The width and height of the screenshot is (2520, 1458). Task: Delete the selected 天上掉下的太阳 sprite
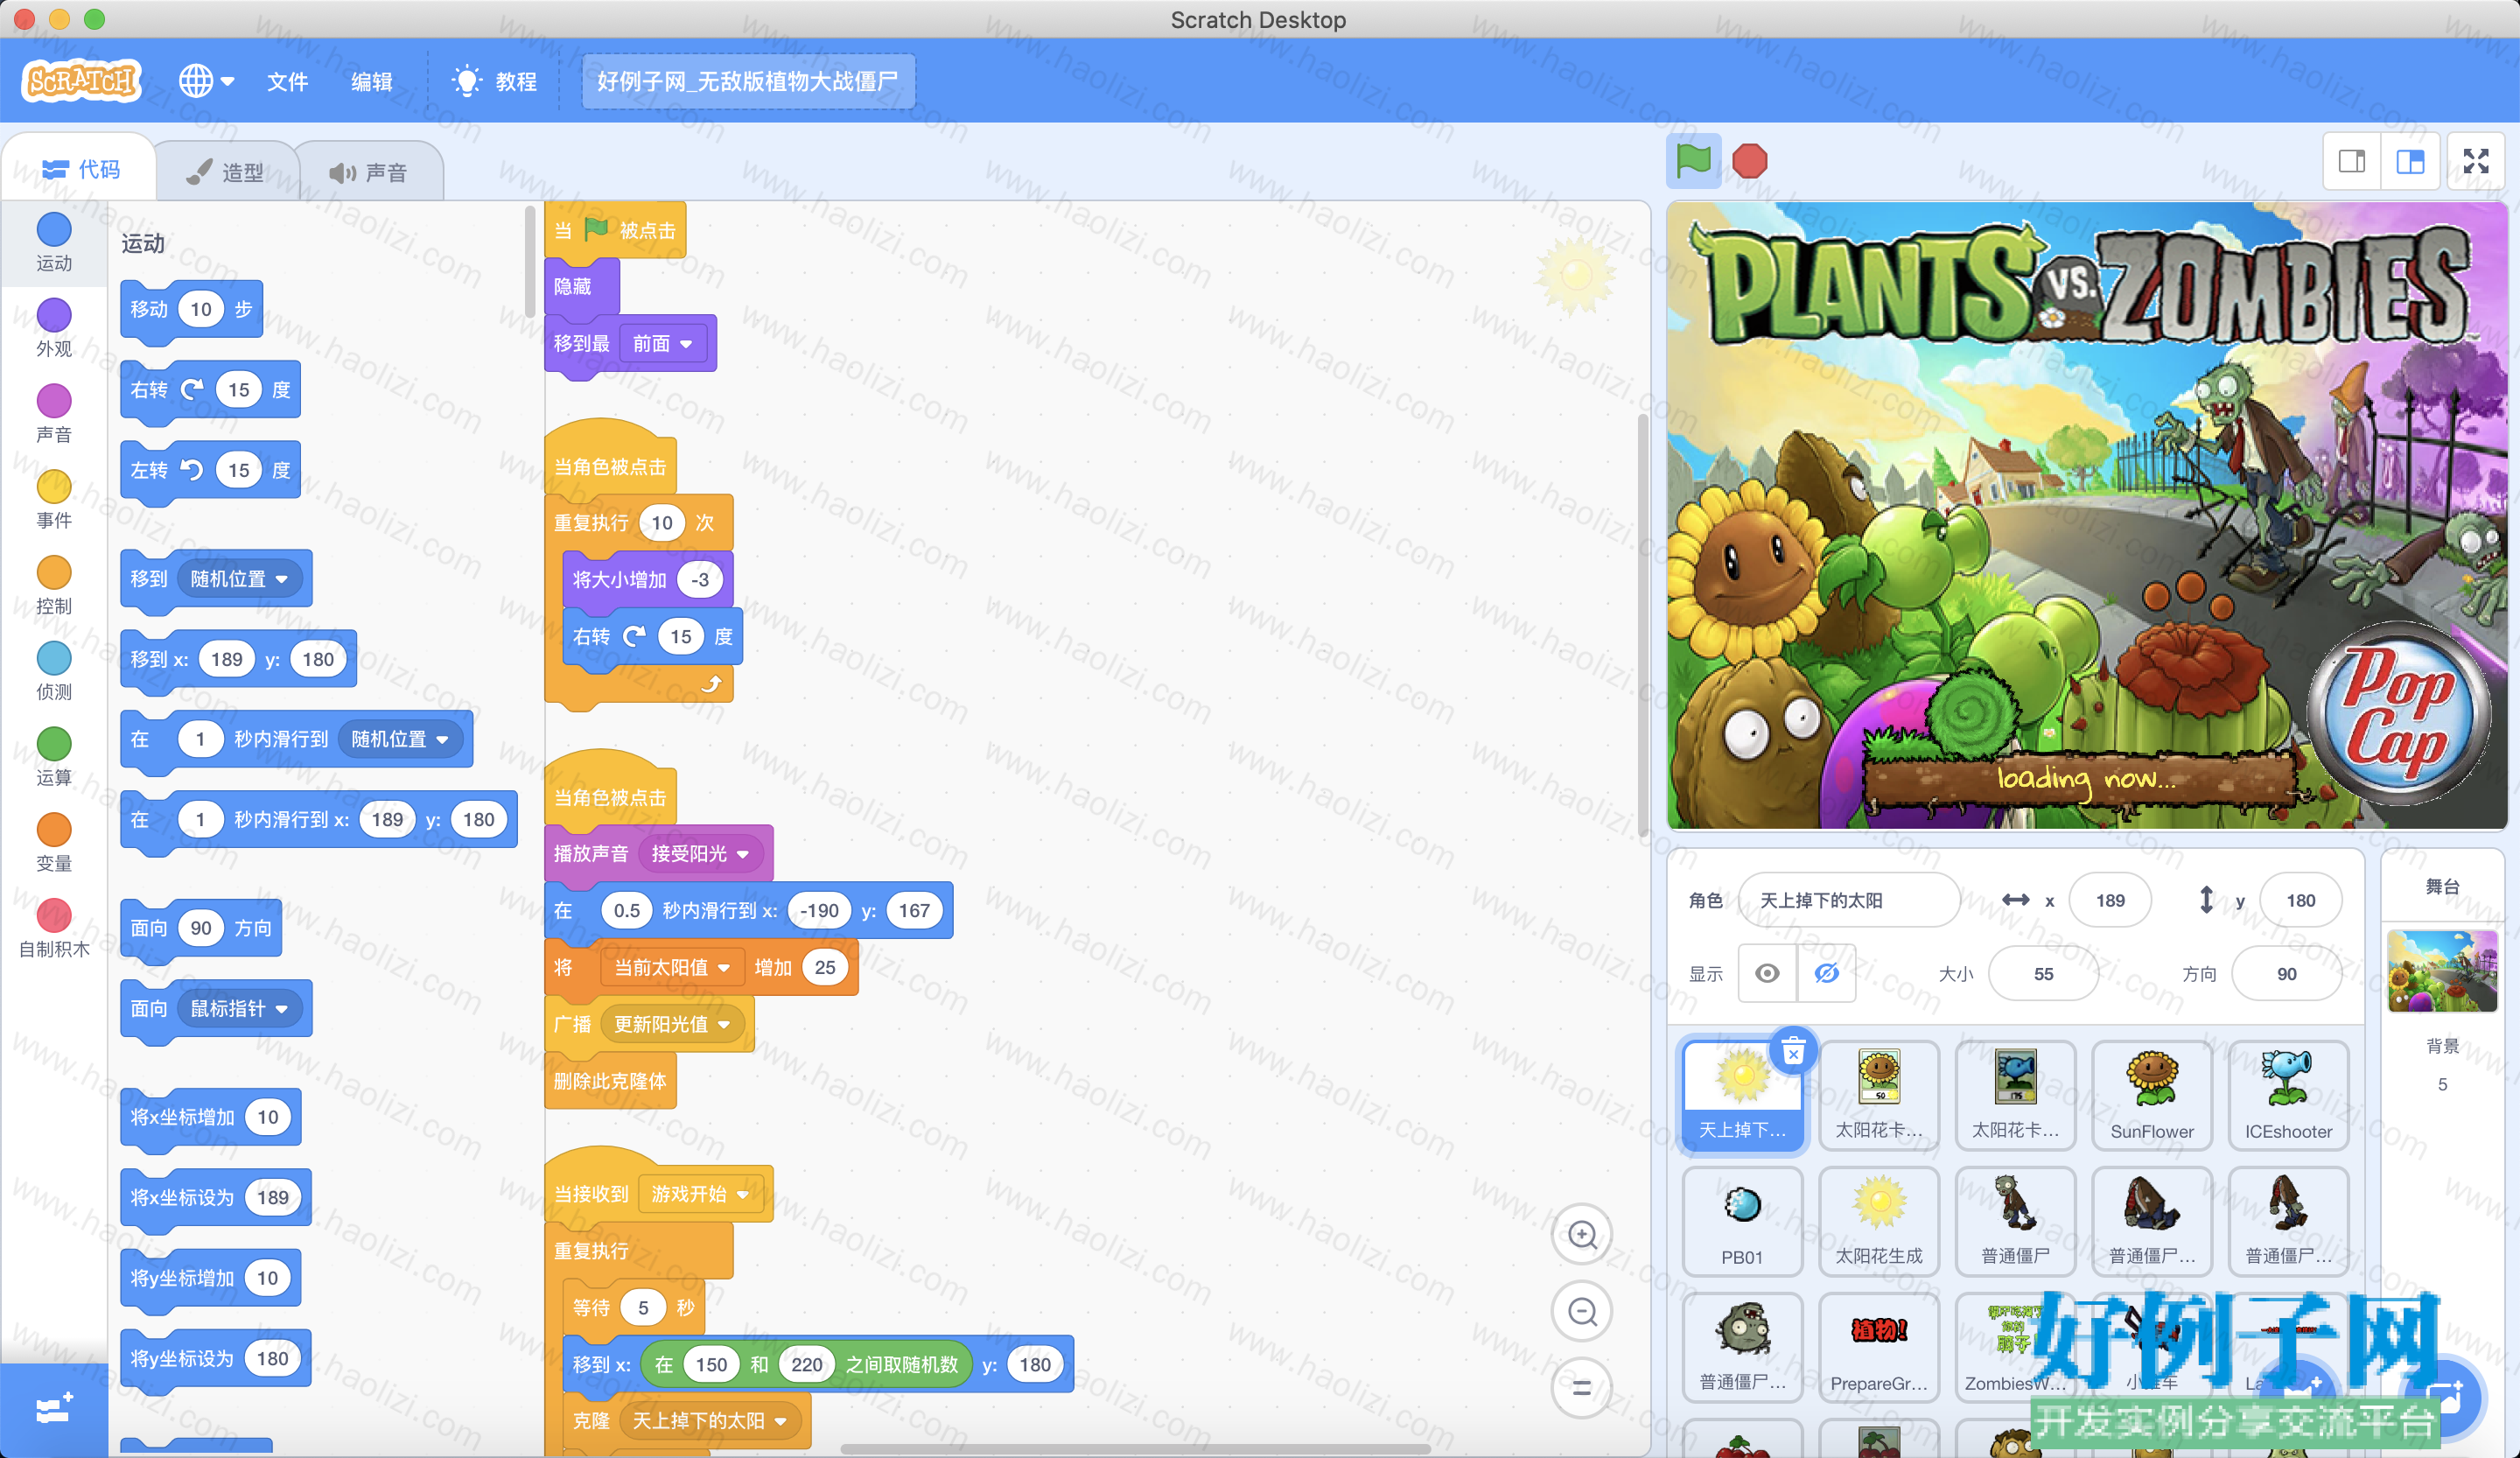[1793, 1051]
